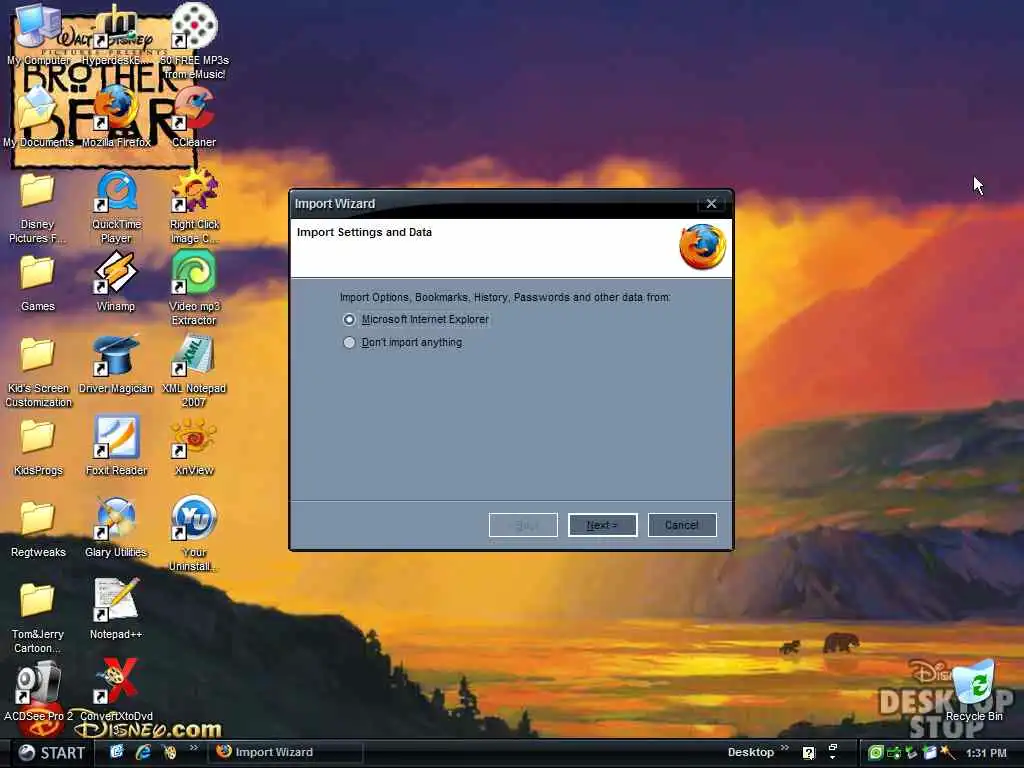Close the Import Wizard with X button
The image size is (1024, 768).
[x=711, y=204]
